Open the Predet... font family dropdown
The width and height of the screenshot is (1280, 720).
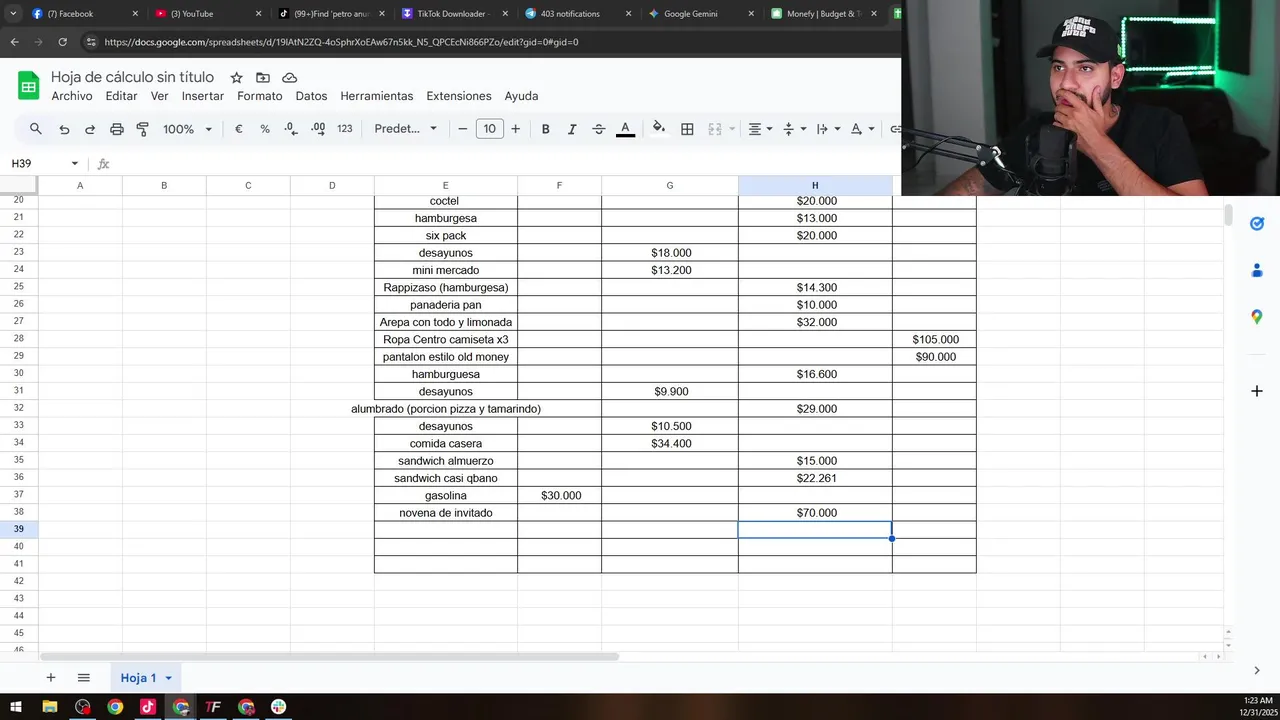coord(406,129)
